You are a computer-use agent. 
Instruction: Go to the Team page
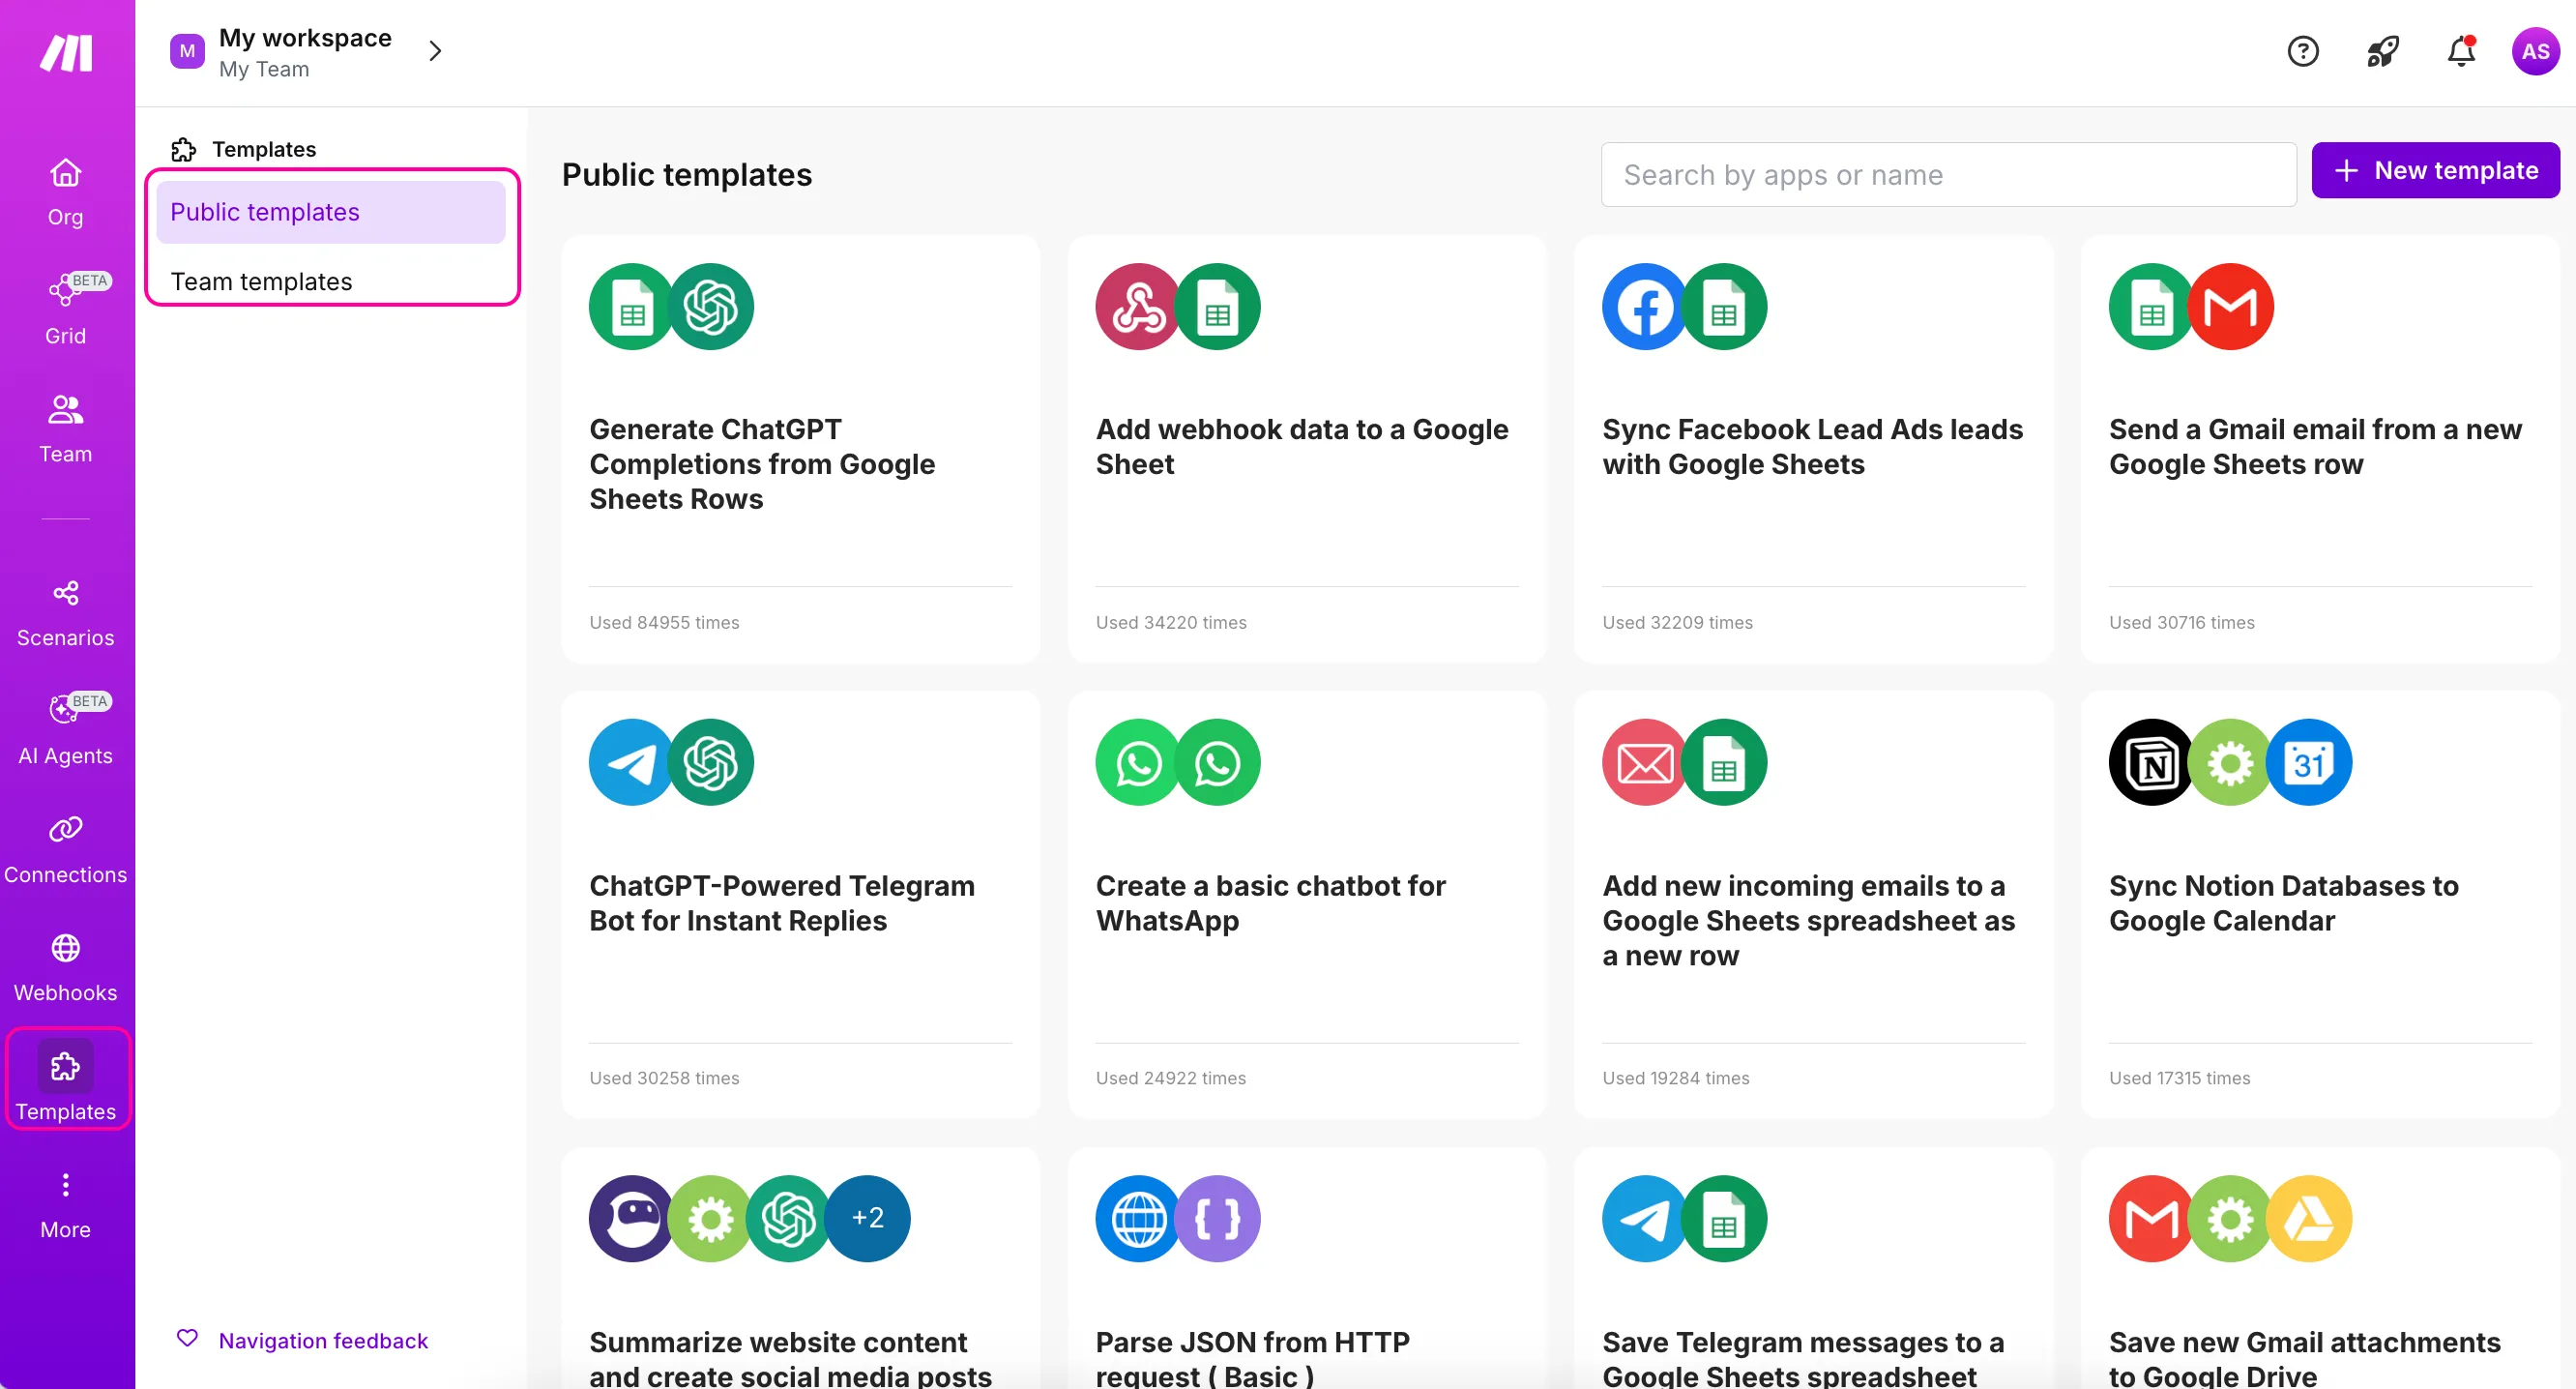pyautogui.click(x=66, y=428)
